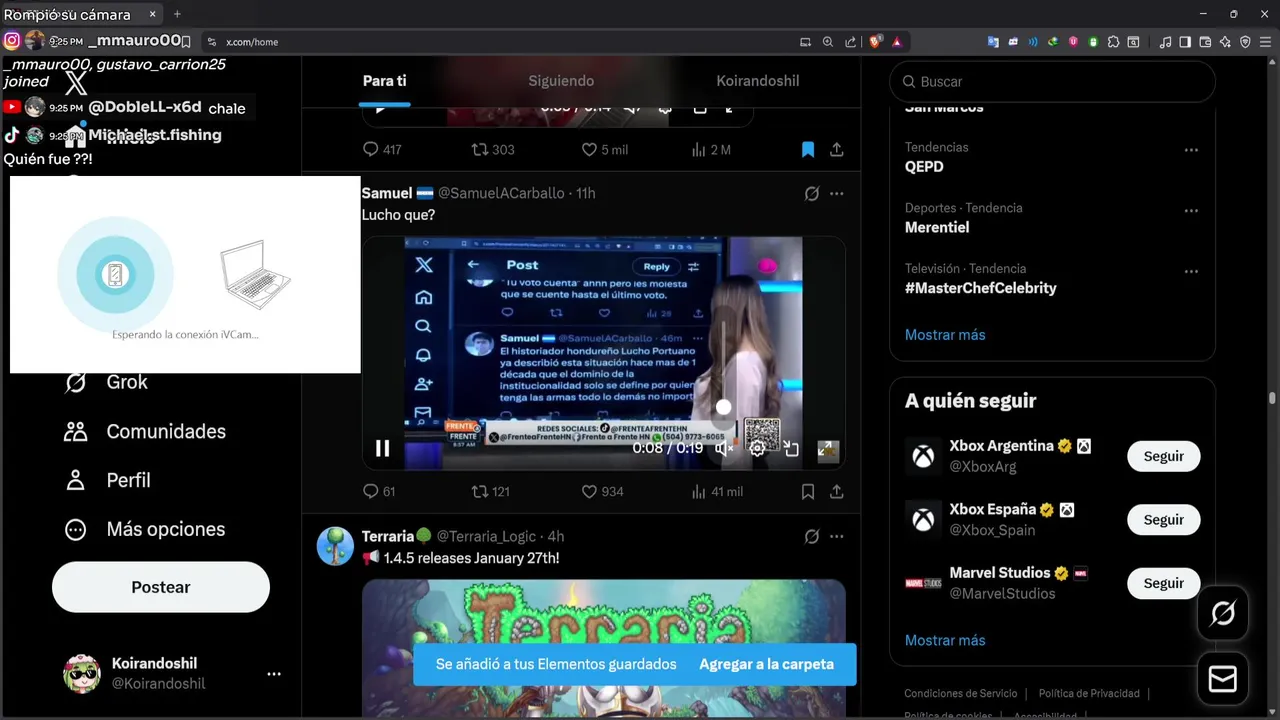Go to Comunidades in the sidebar

(145, 431)
